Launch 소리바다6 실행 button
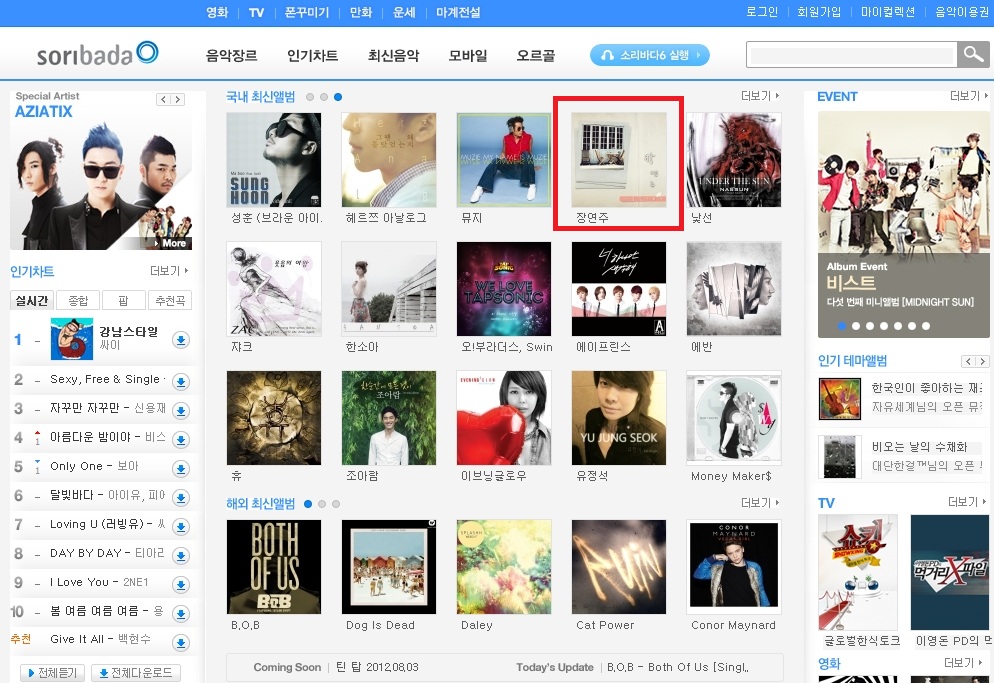 (650, 55)
